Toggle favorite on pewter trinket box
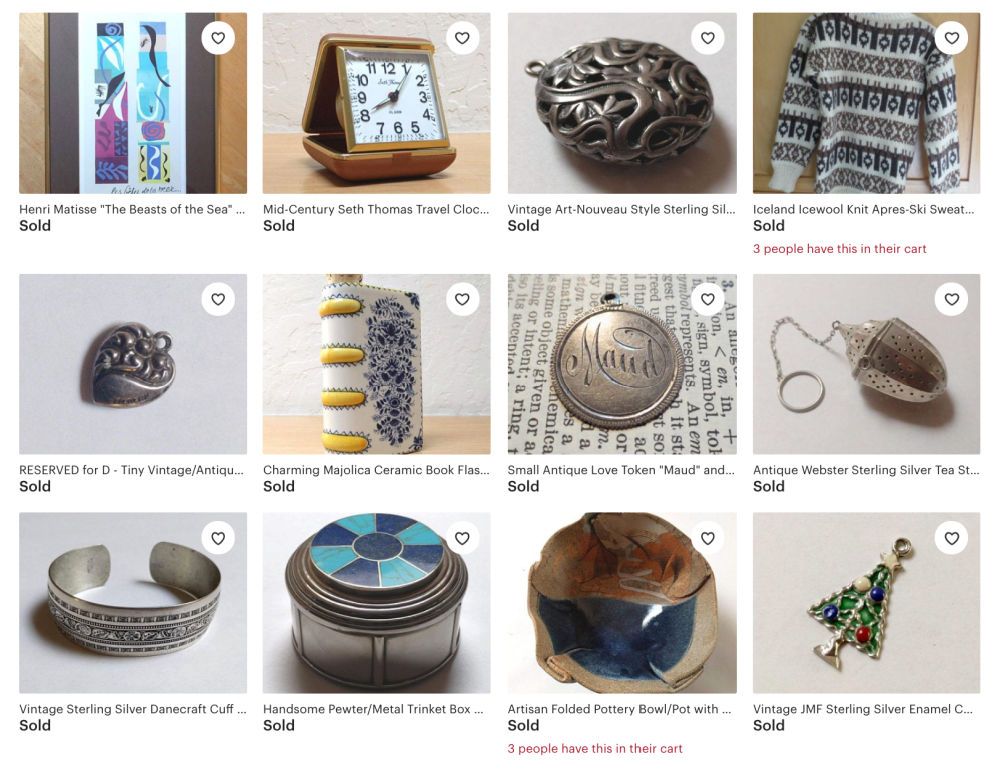 tap(462, 538)
